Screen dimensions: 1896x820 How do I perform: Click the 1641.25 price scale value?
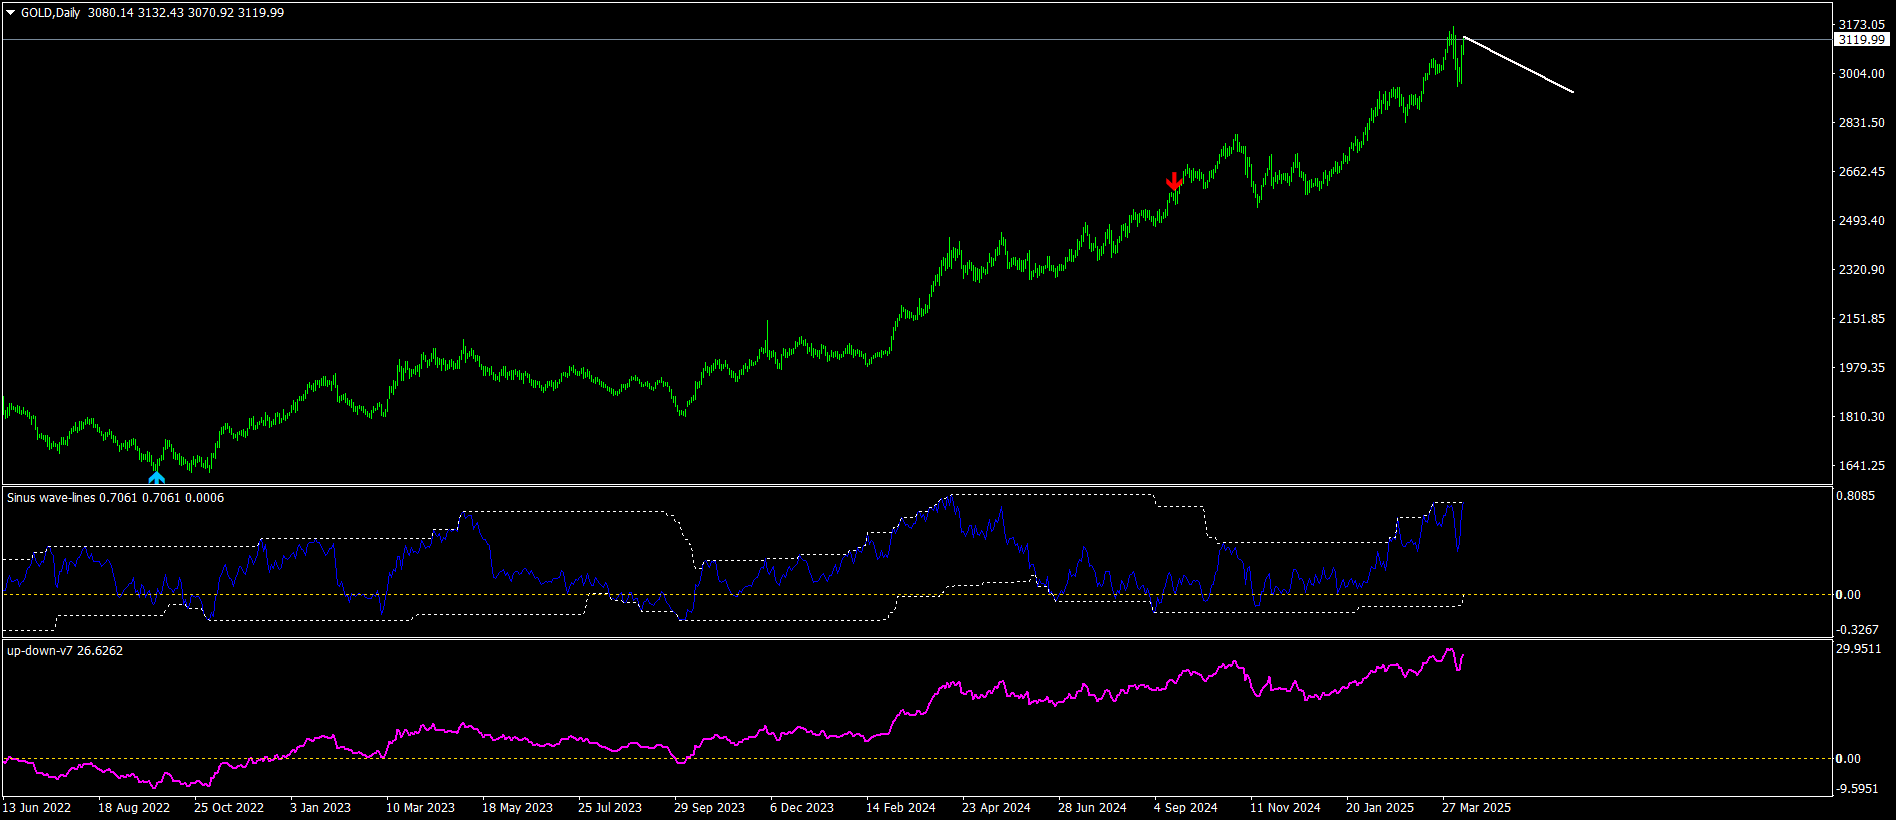pos(1862,466)
